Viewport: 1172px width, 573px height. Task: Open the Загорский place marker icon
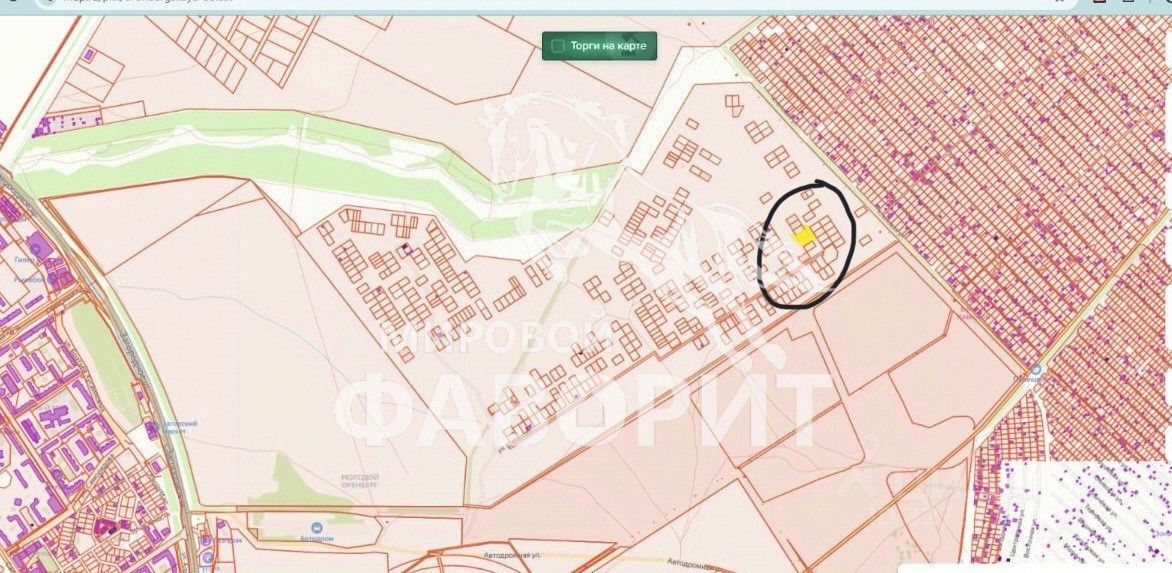(152, 429)
